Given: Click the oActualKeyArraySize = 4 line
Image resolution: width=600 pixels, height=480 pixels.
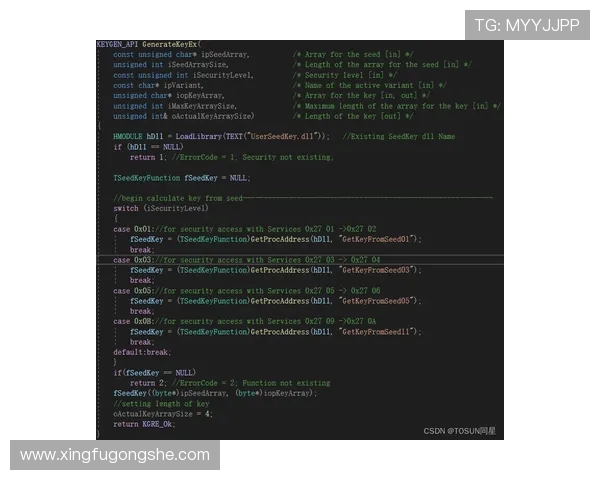Looking at the screenshot, I should tap(162, 414).
